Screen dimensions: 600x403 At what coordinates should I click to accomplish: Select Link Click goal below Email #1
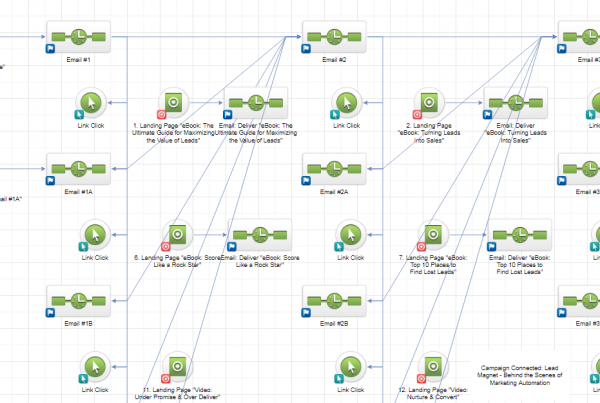point(91,102)
